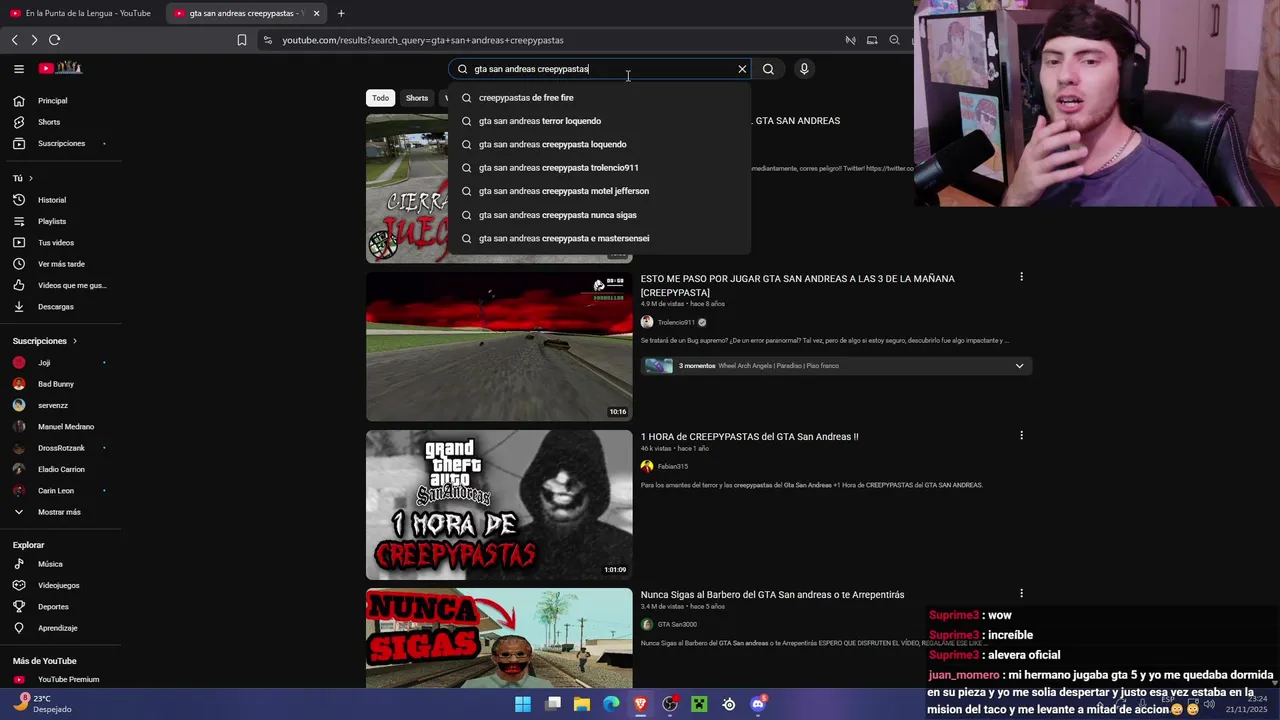
Task: Click the search magnifier button
Action: (768, 69)
